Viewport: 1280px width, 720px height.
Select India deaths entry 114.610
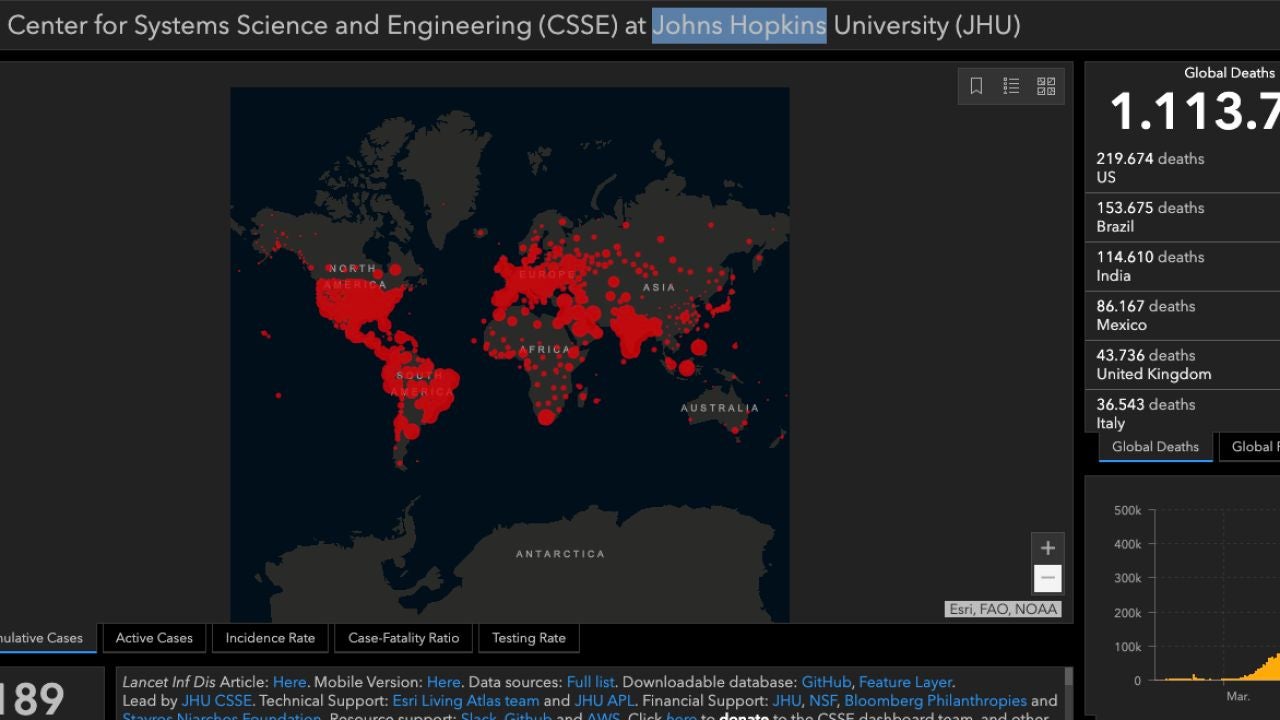tap(1182, 266)
